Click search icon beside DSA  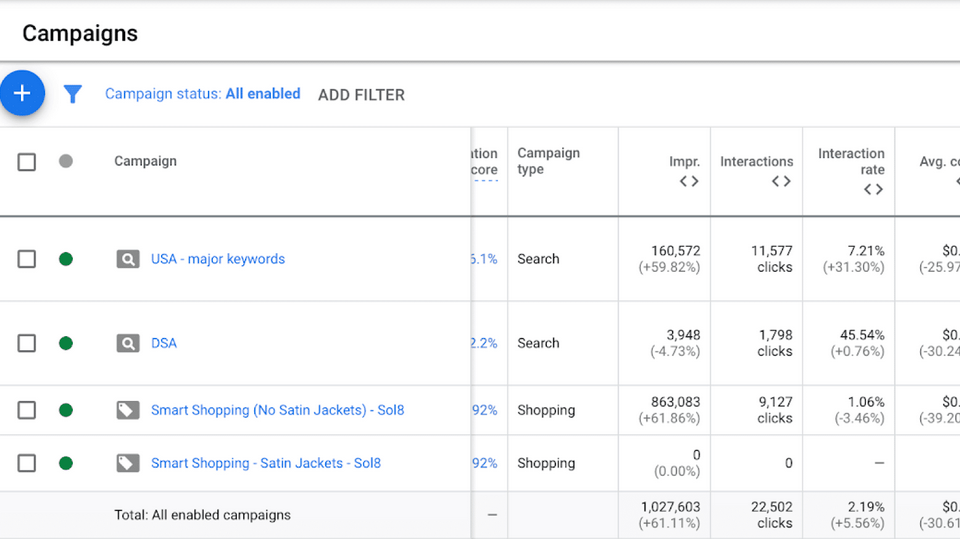[128, 343]
